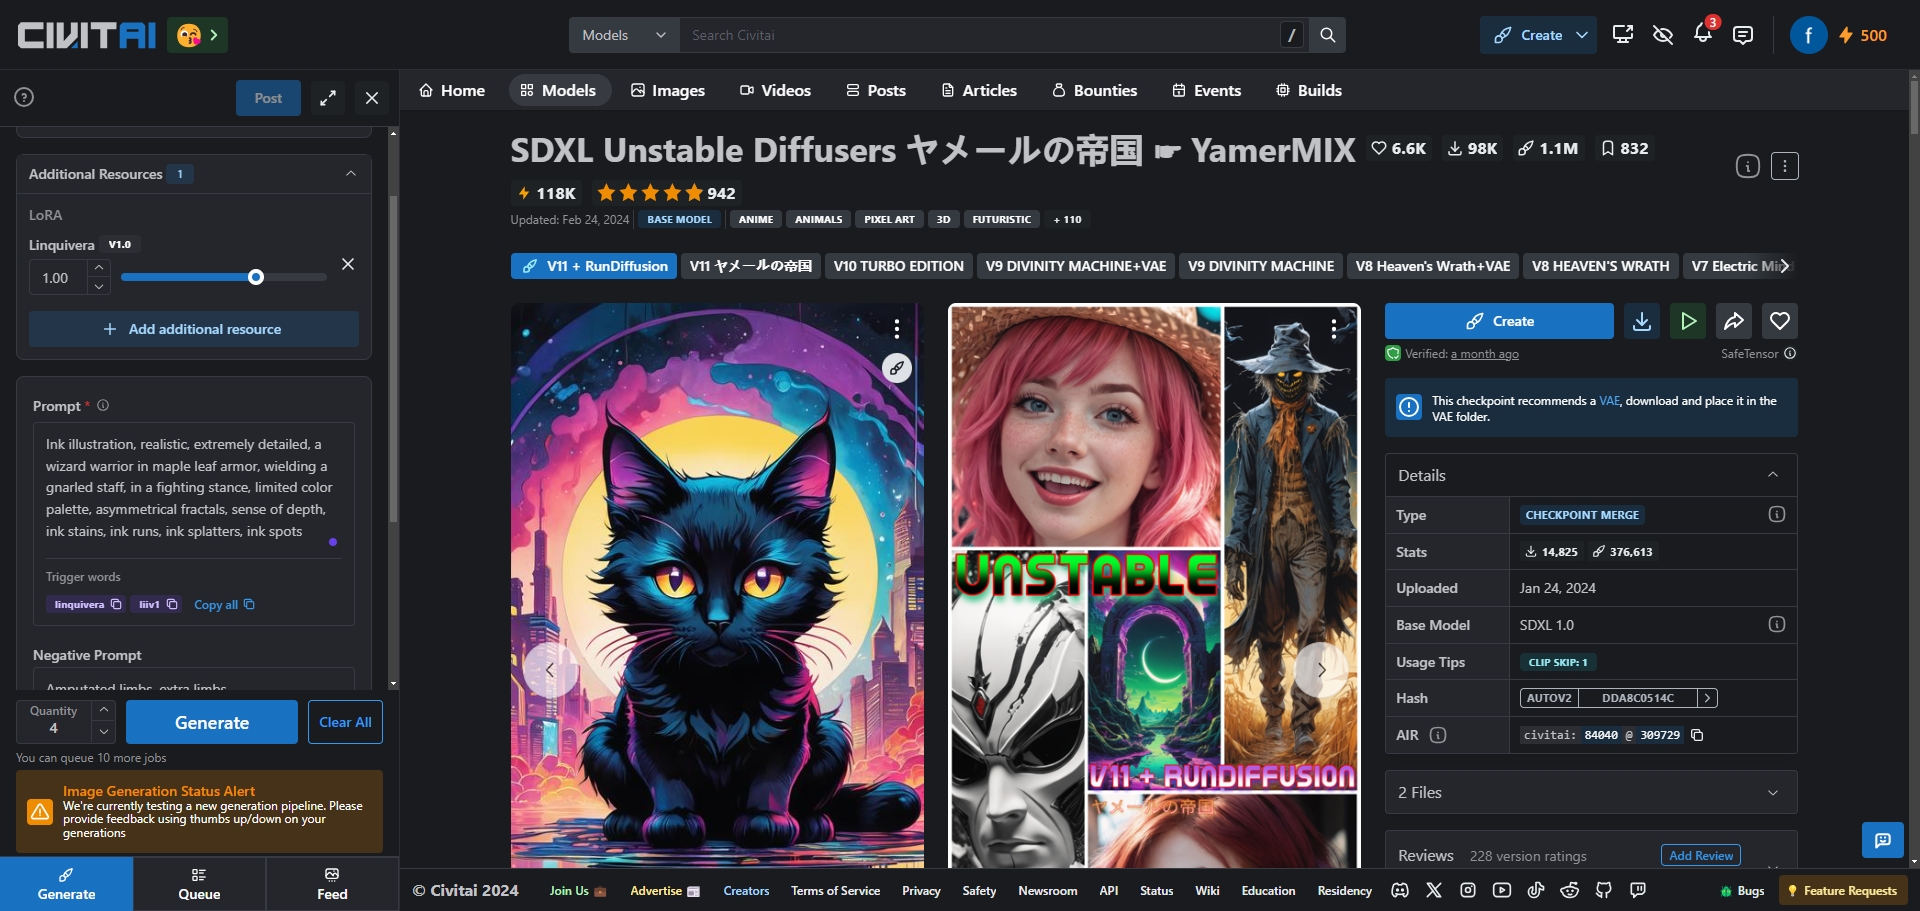Go to the Home tab
The width and height of the screenshot is (1920, 911).
point(452,90)
